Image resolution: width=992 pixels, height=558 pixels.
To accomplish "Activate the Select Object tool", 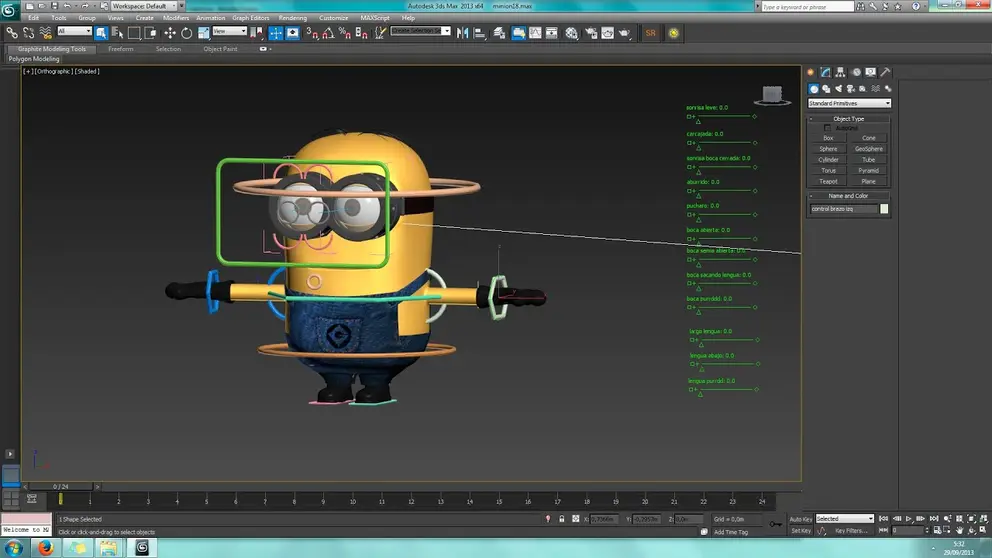I will [101, 32].
